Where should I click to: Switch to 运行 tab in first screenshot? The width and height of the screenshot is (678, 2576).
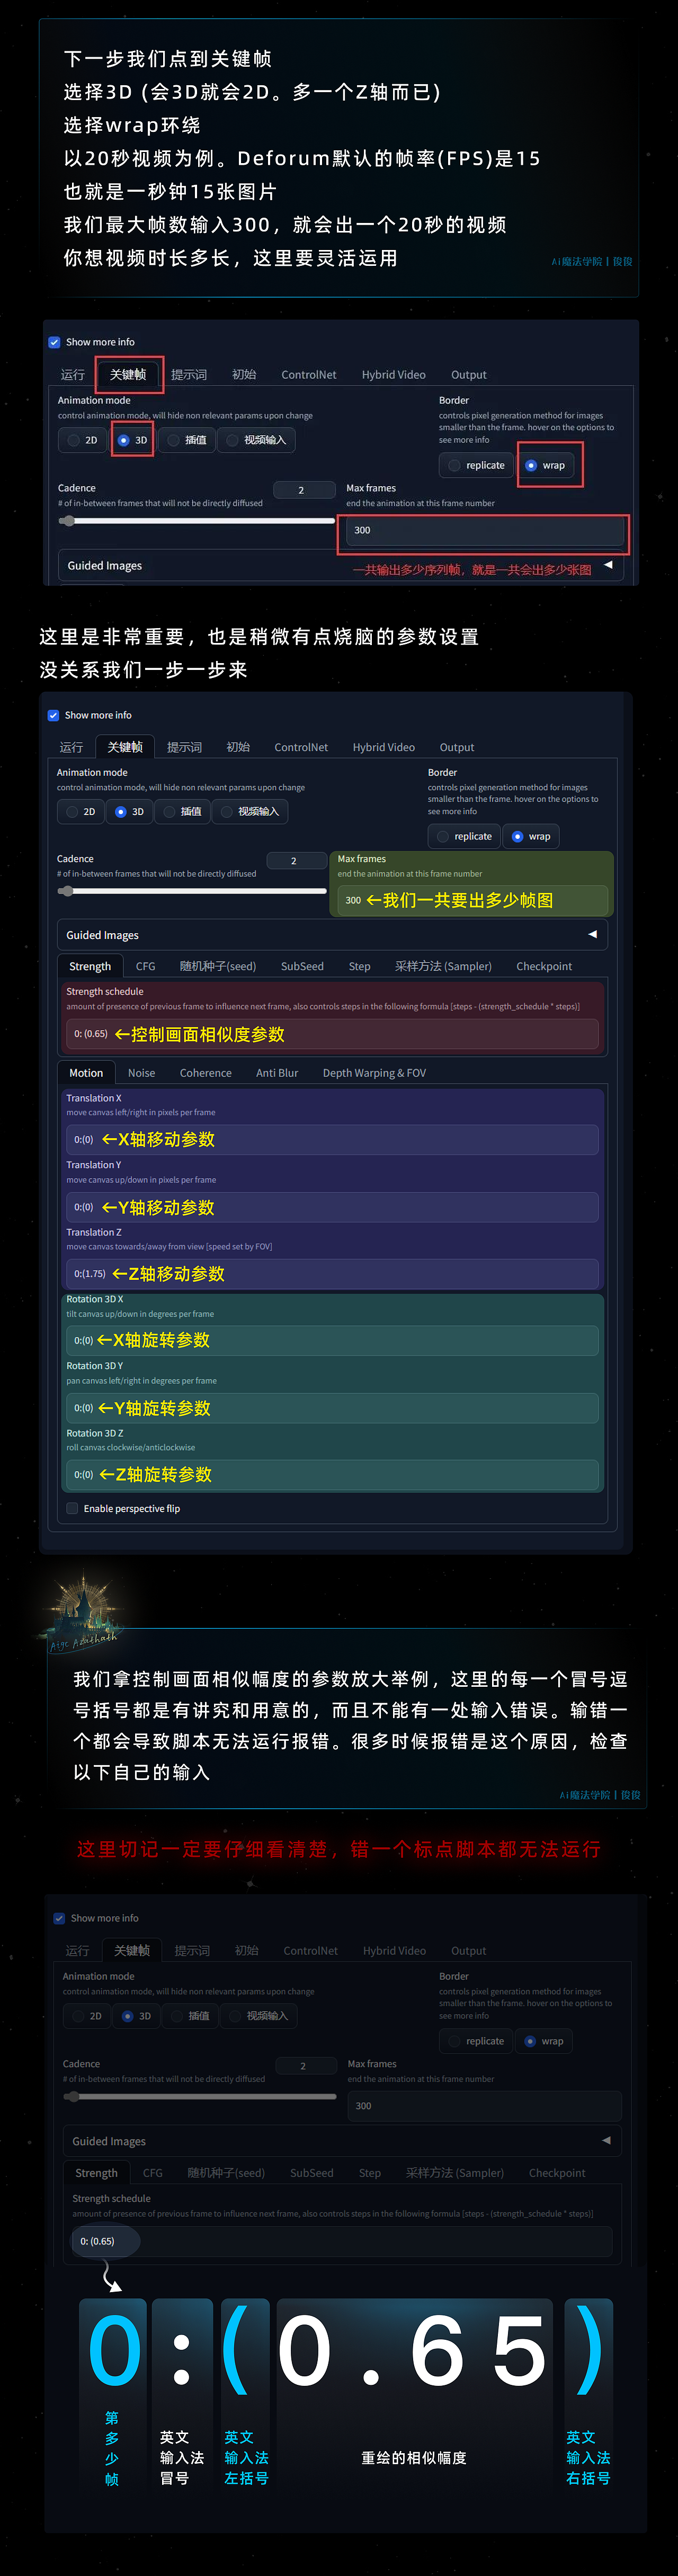point(73,374)
